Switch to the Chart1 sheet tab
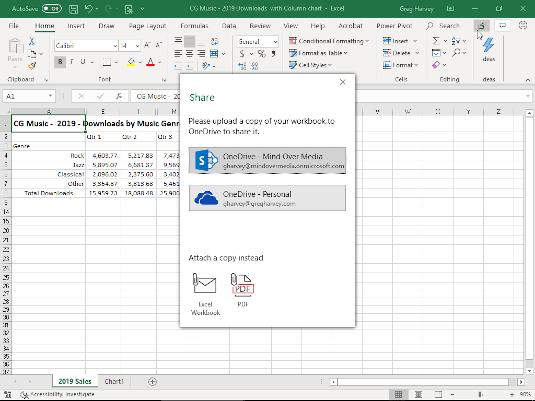The width and height of the screenshot is (535, 401). [x=114, y=381]
